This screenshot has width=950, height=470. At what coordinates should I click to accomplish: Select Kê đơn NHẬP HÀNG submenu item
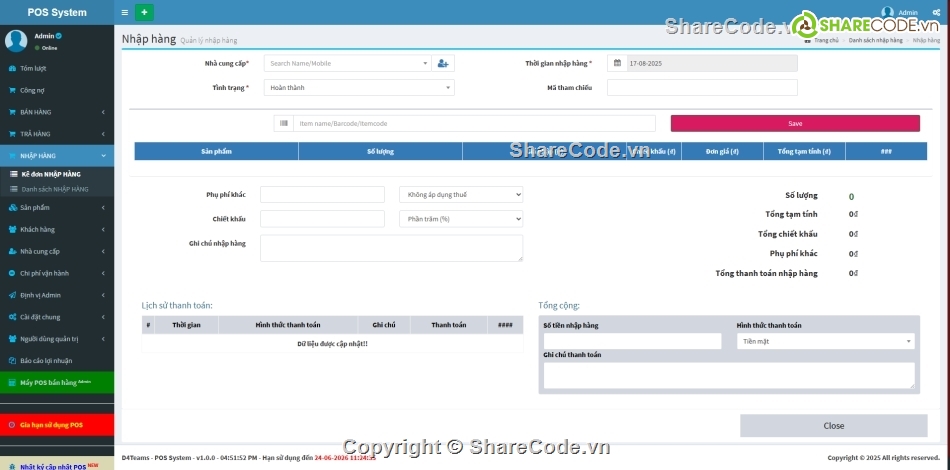[51, 174]
